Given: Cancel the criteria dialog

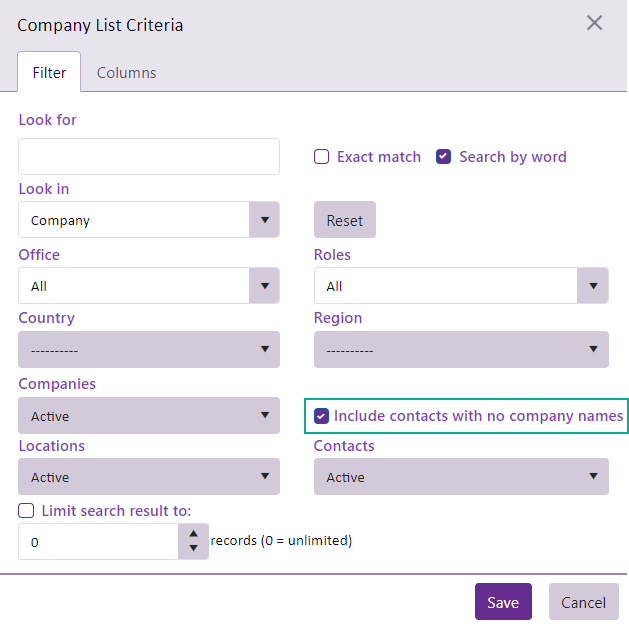Looking at the screenshot, I should pos(583,602).
